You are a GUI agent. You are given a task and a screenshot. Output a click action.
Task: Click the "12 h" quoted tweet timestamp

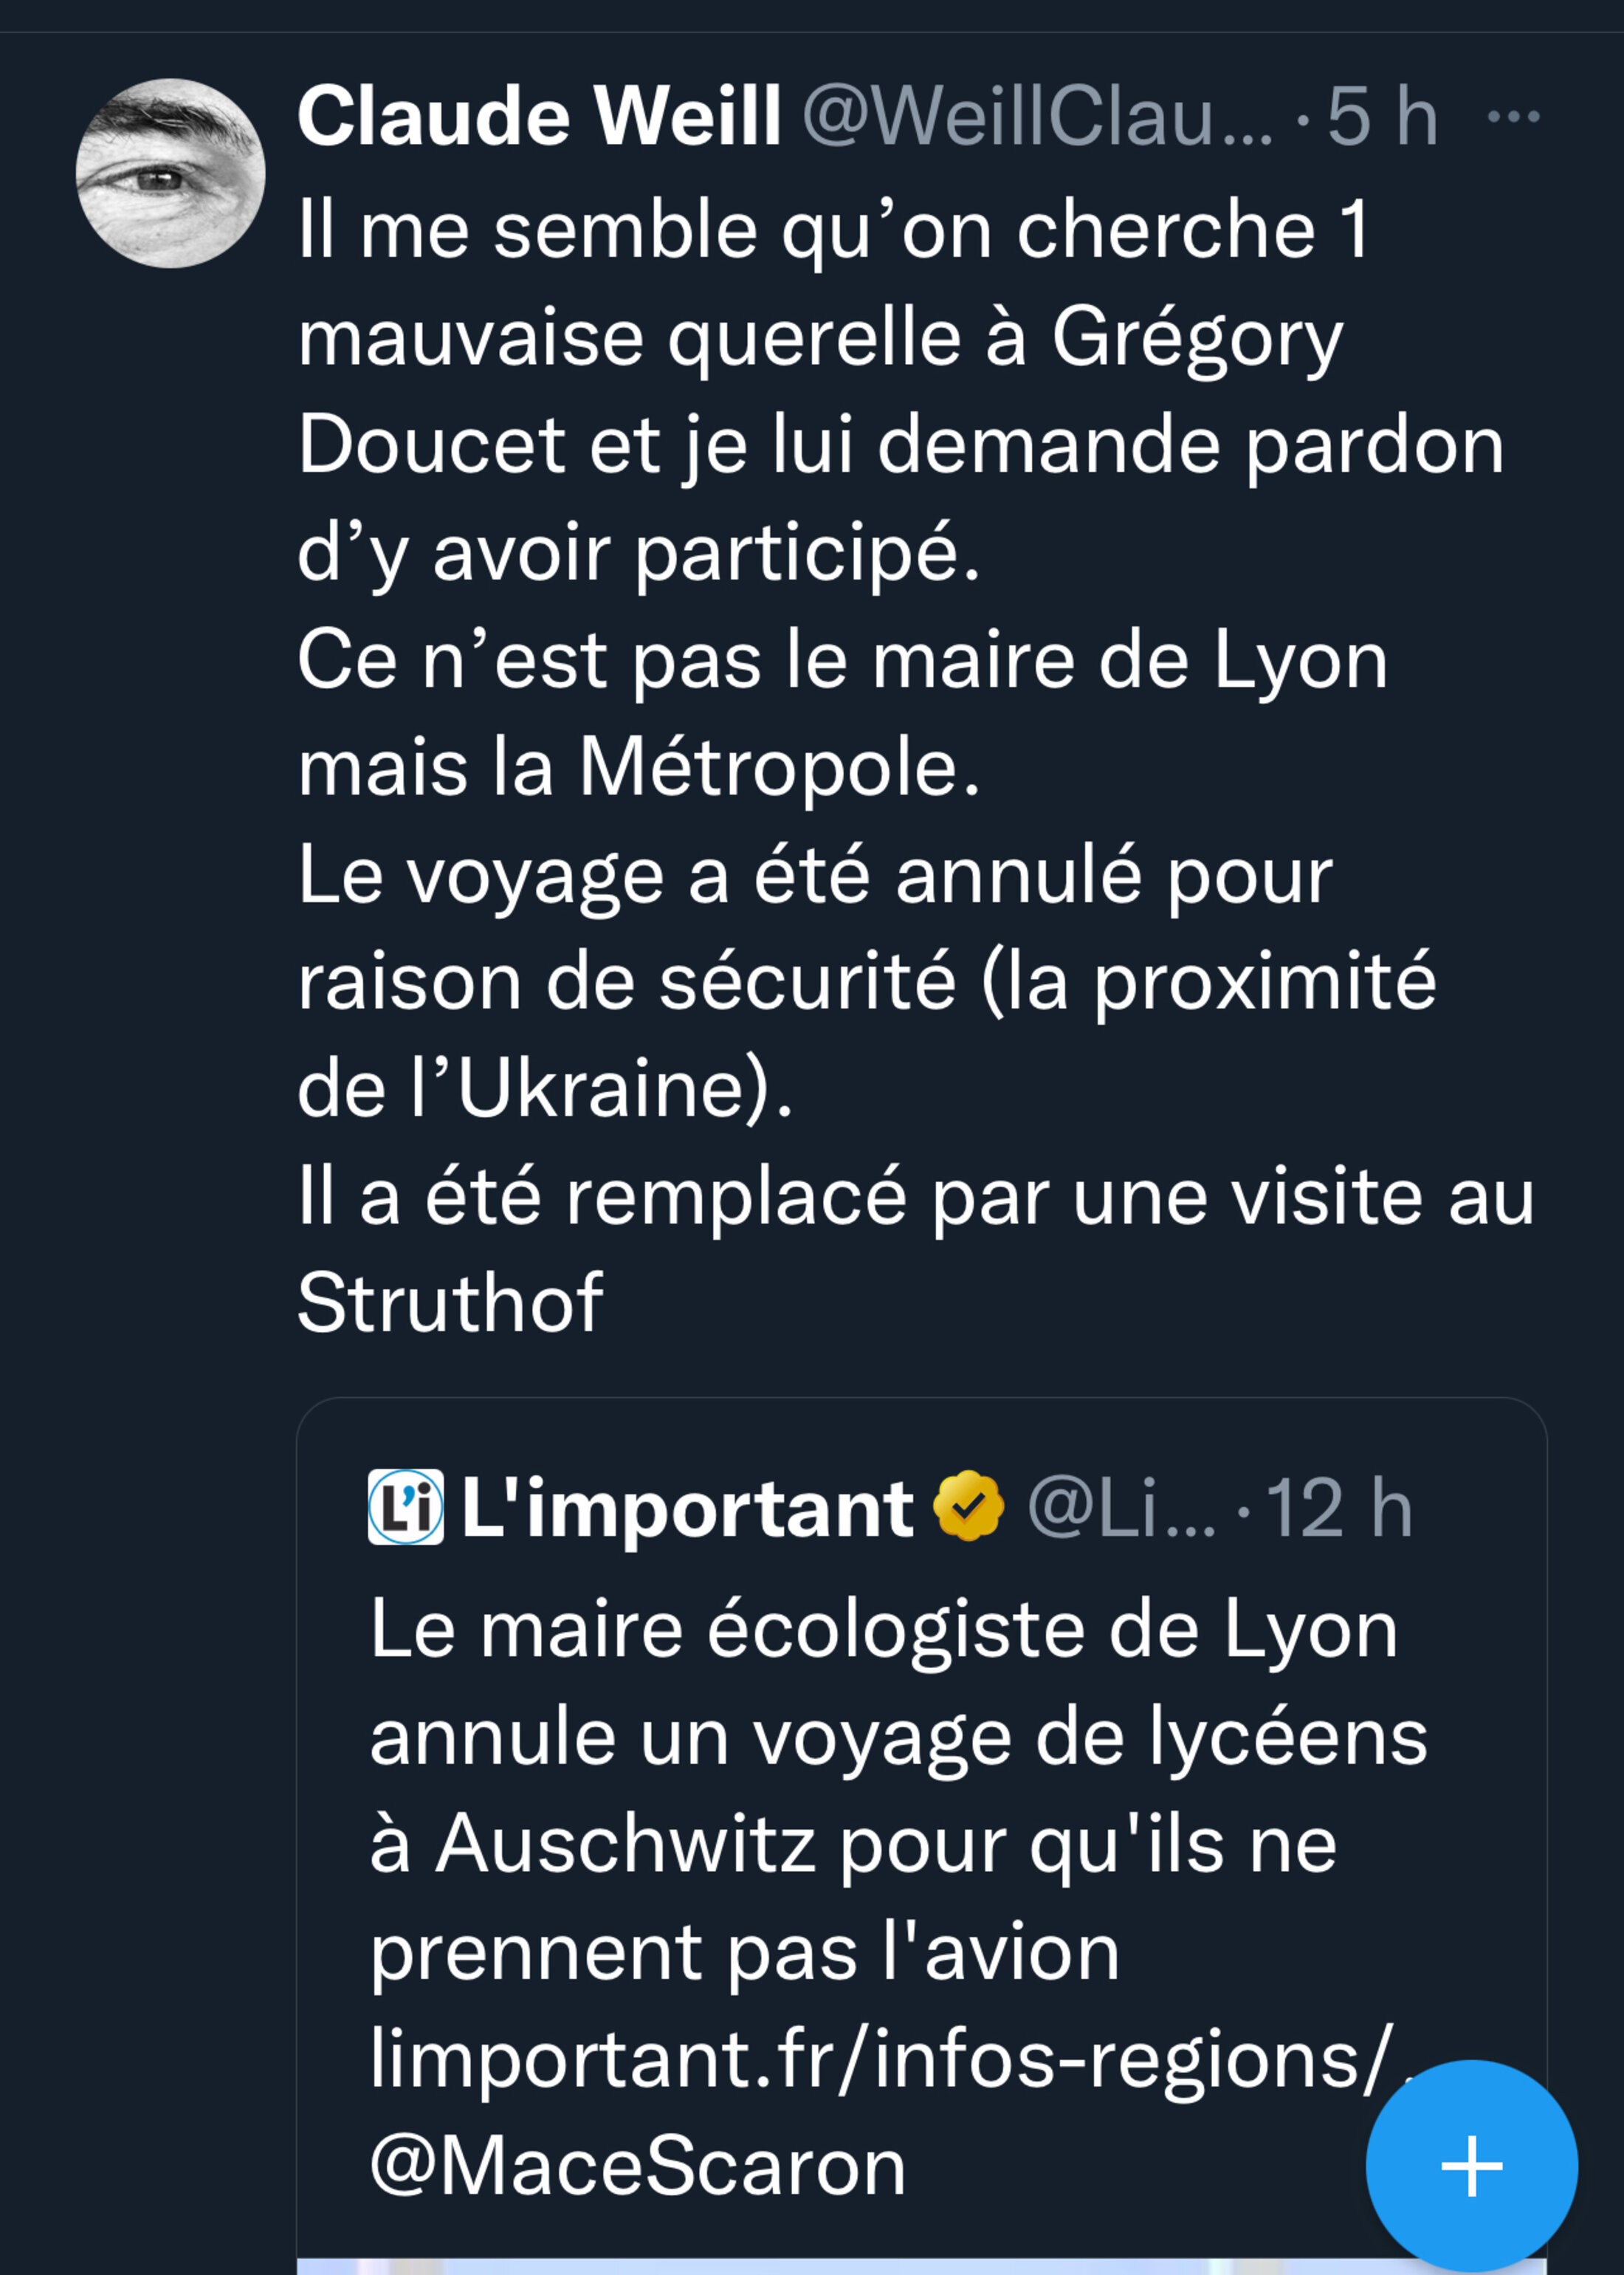pyautogui.click(x=1338, y=1507)
